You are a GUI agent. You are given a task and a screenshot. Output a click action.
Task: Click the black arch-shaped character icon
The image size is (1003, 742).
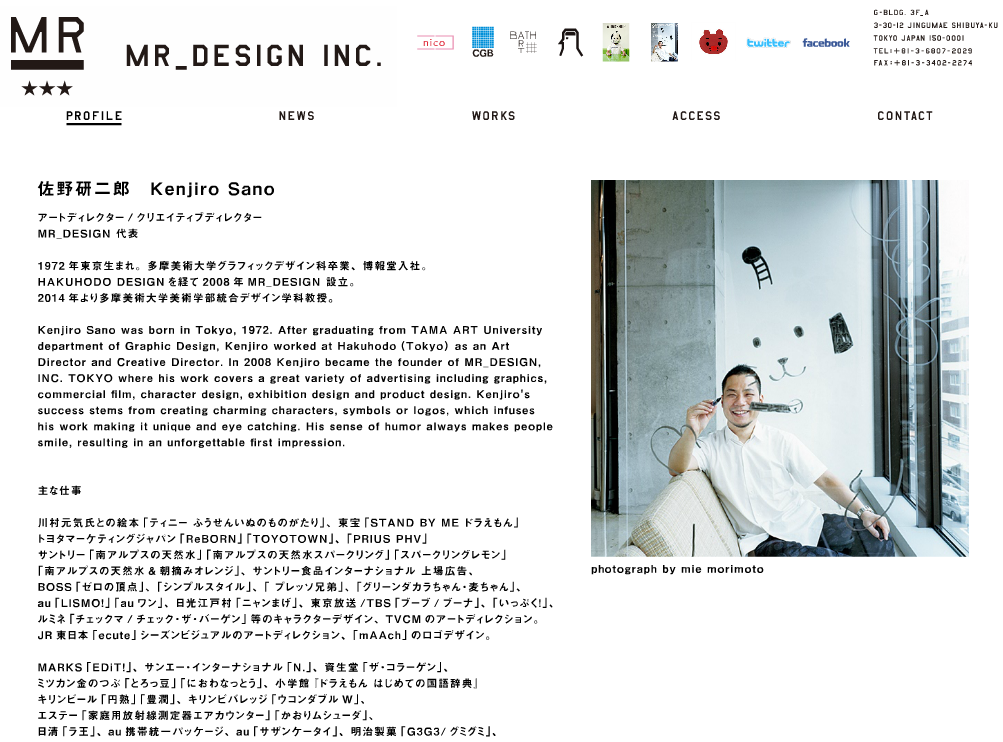pyautogui.click(x=570, y=42)
